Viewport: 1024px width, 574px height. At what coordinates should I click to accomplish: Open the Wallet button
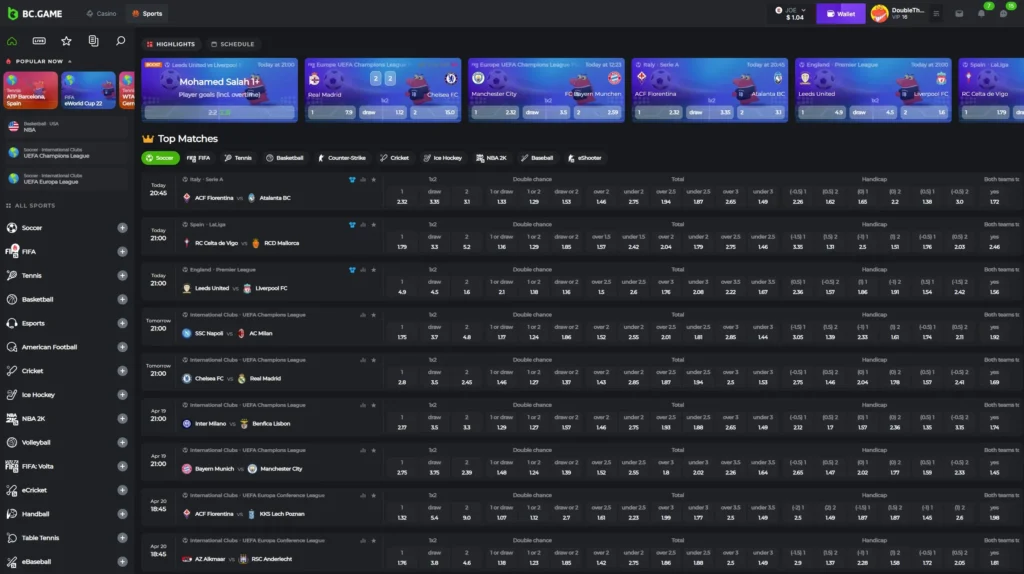tap(840, 13)
